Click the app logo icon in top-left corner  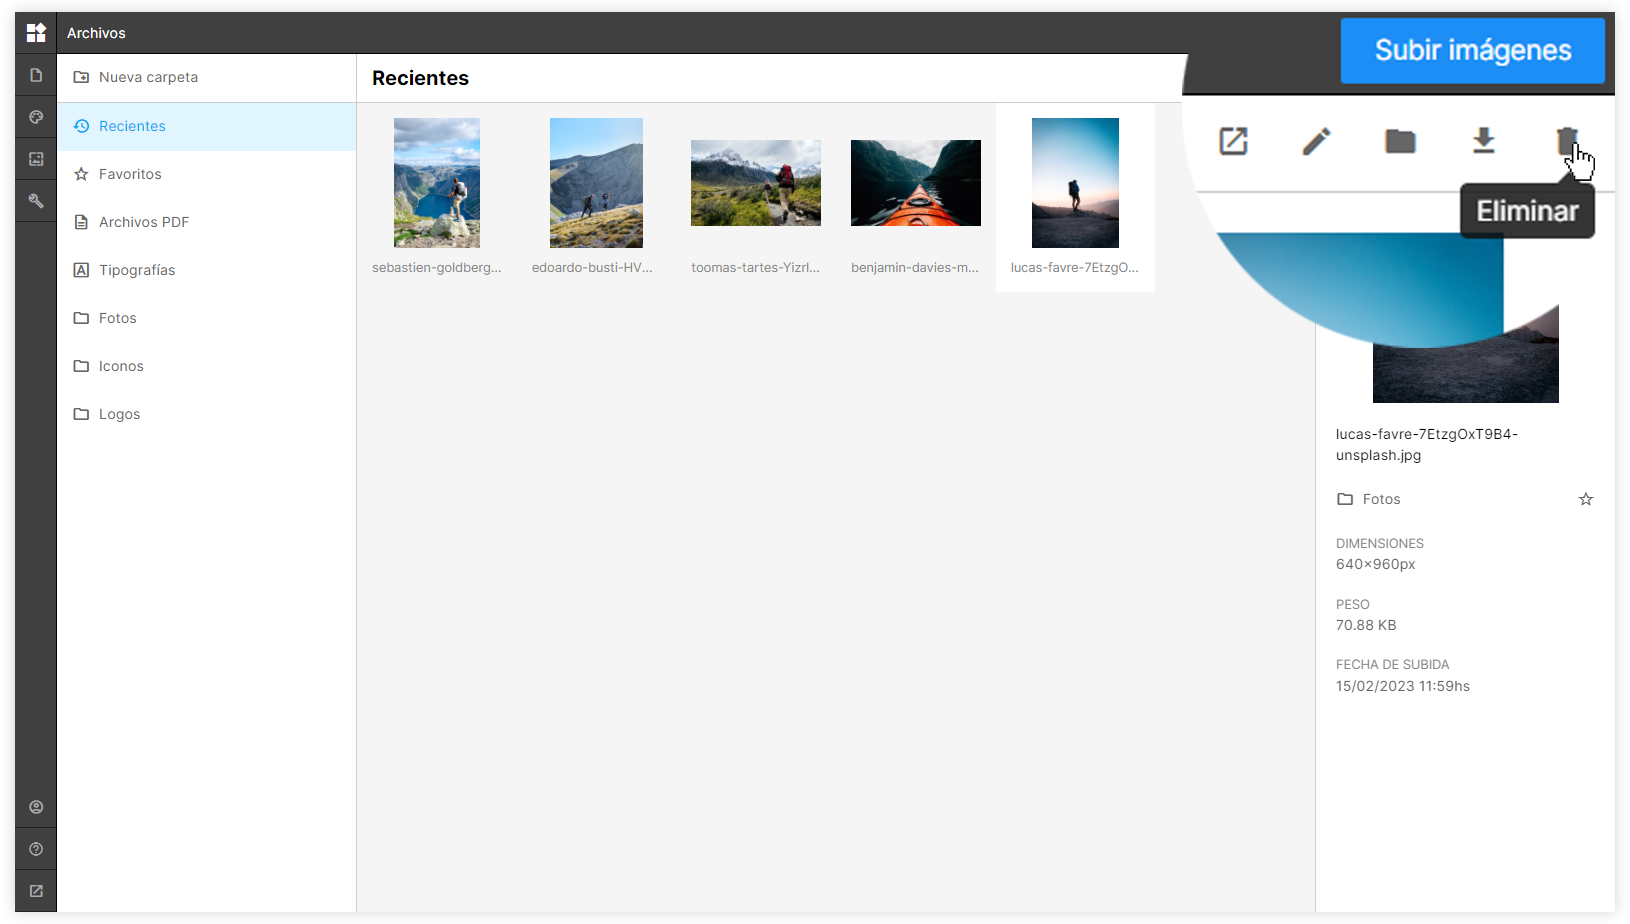(36, 33)
